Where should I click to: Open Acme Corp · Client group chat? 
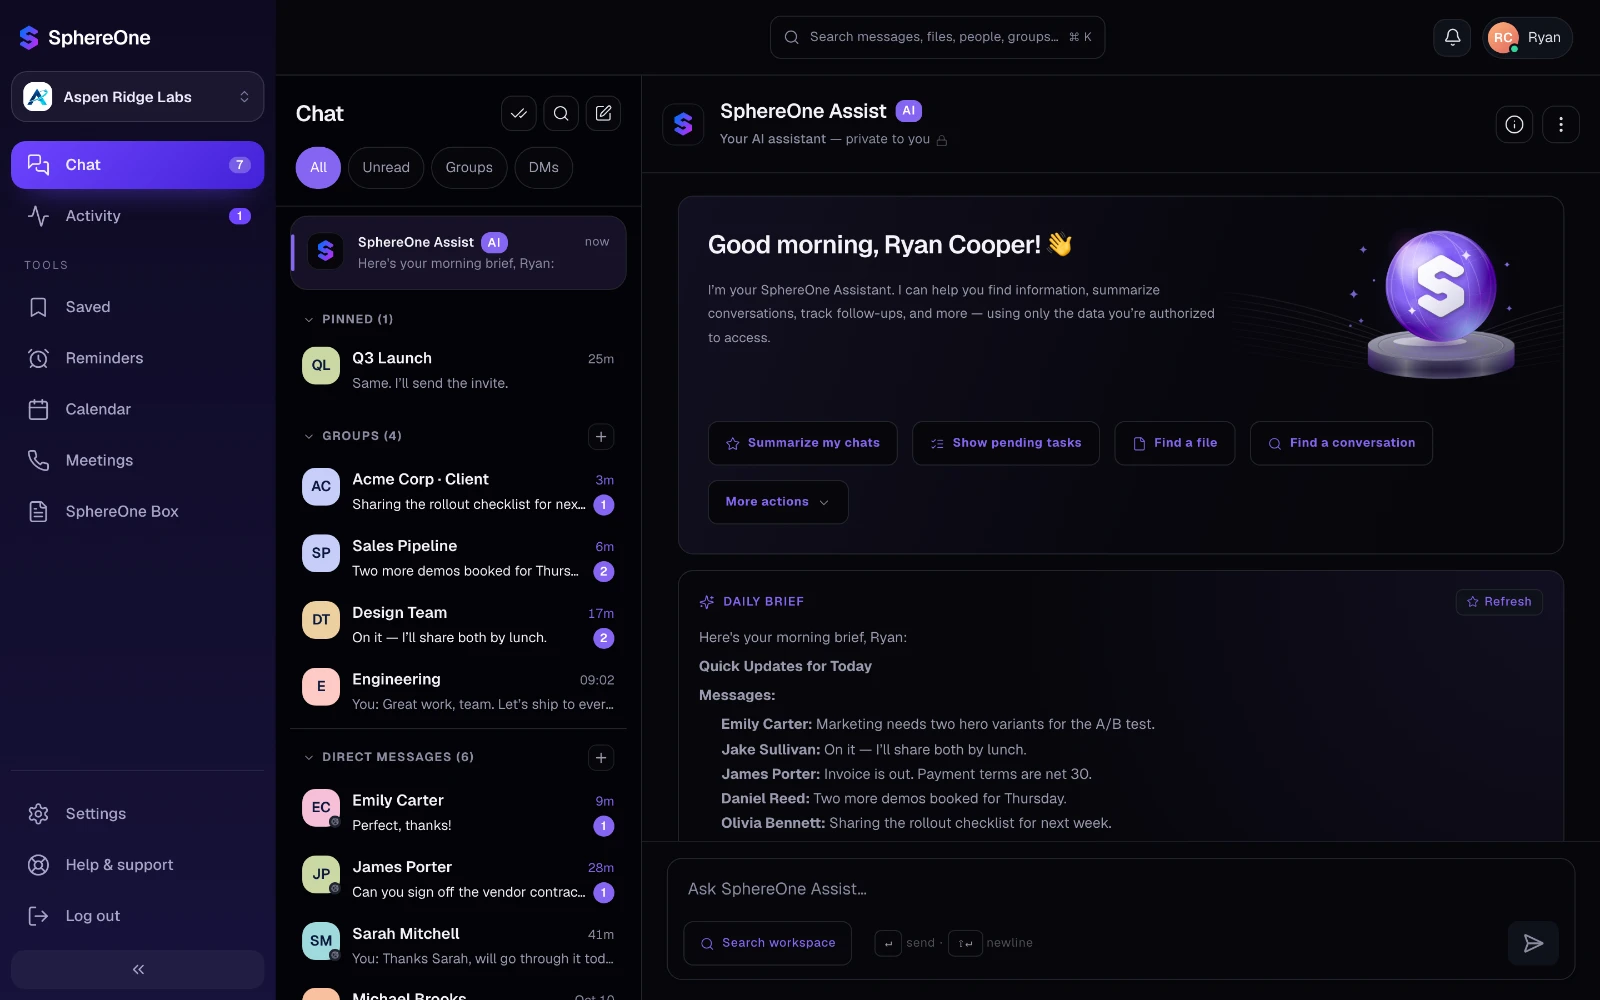pos(458,491)
